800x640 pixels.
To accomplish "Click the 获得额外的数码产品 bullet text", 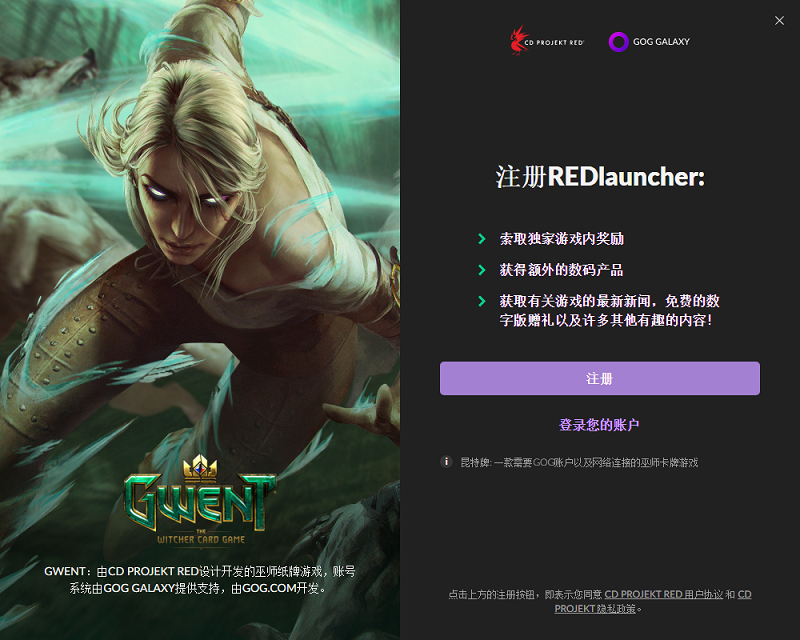I will coord(561,270).
